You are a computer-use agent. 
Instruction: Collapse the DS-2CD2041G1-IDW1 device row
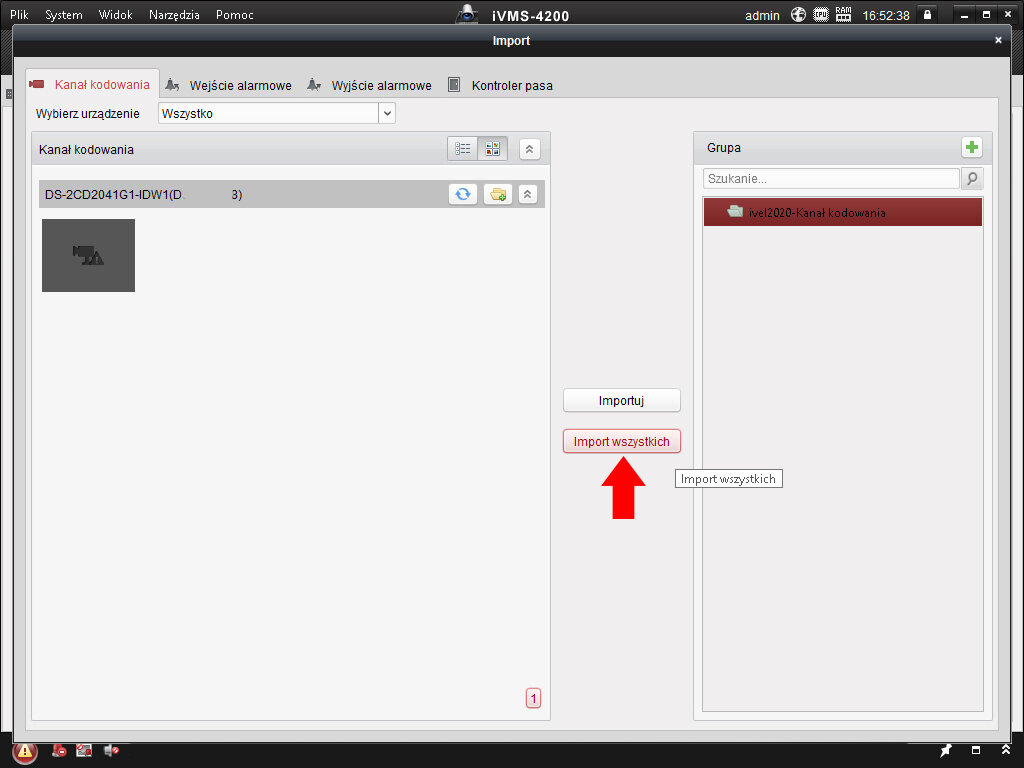click(x=528, y=194)
